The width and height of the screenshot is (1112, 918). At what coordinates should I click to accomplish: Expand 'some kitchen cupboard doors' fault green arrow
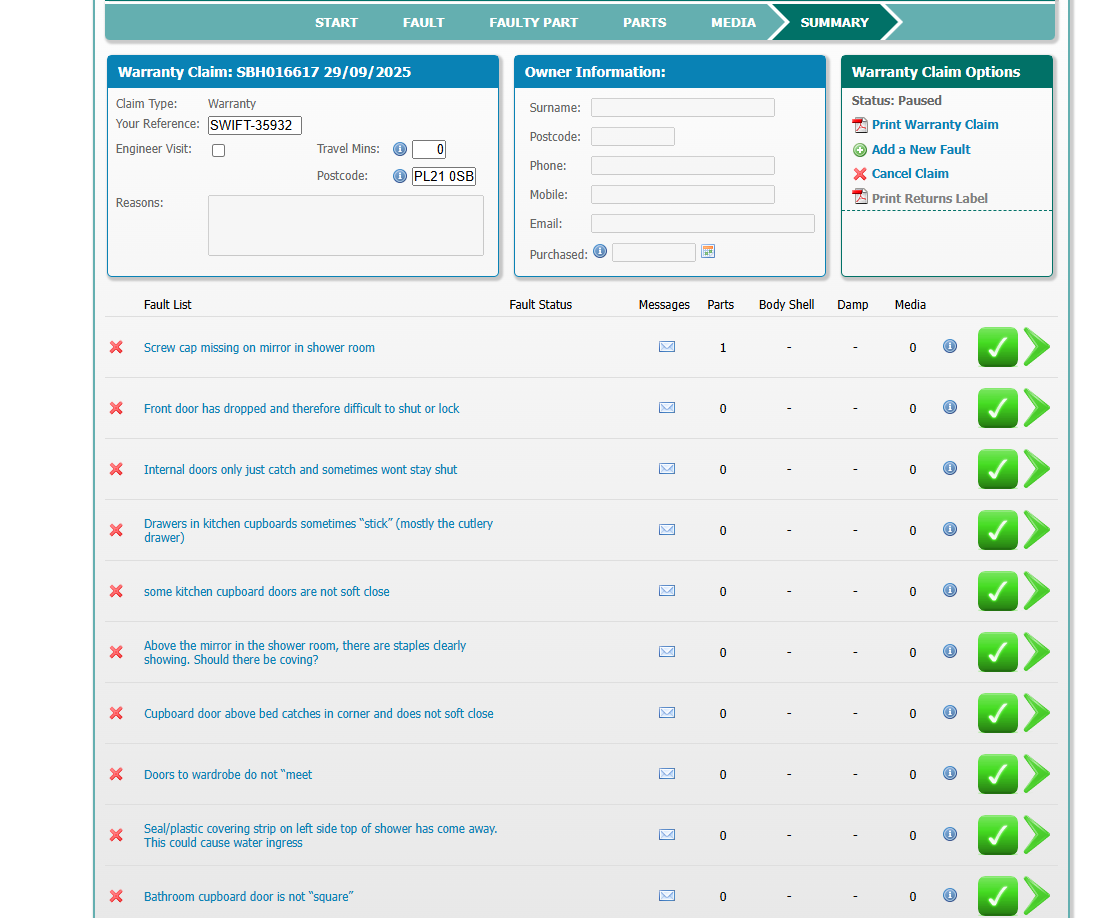pyautogui.click(x=1037, y=591)
